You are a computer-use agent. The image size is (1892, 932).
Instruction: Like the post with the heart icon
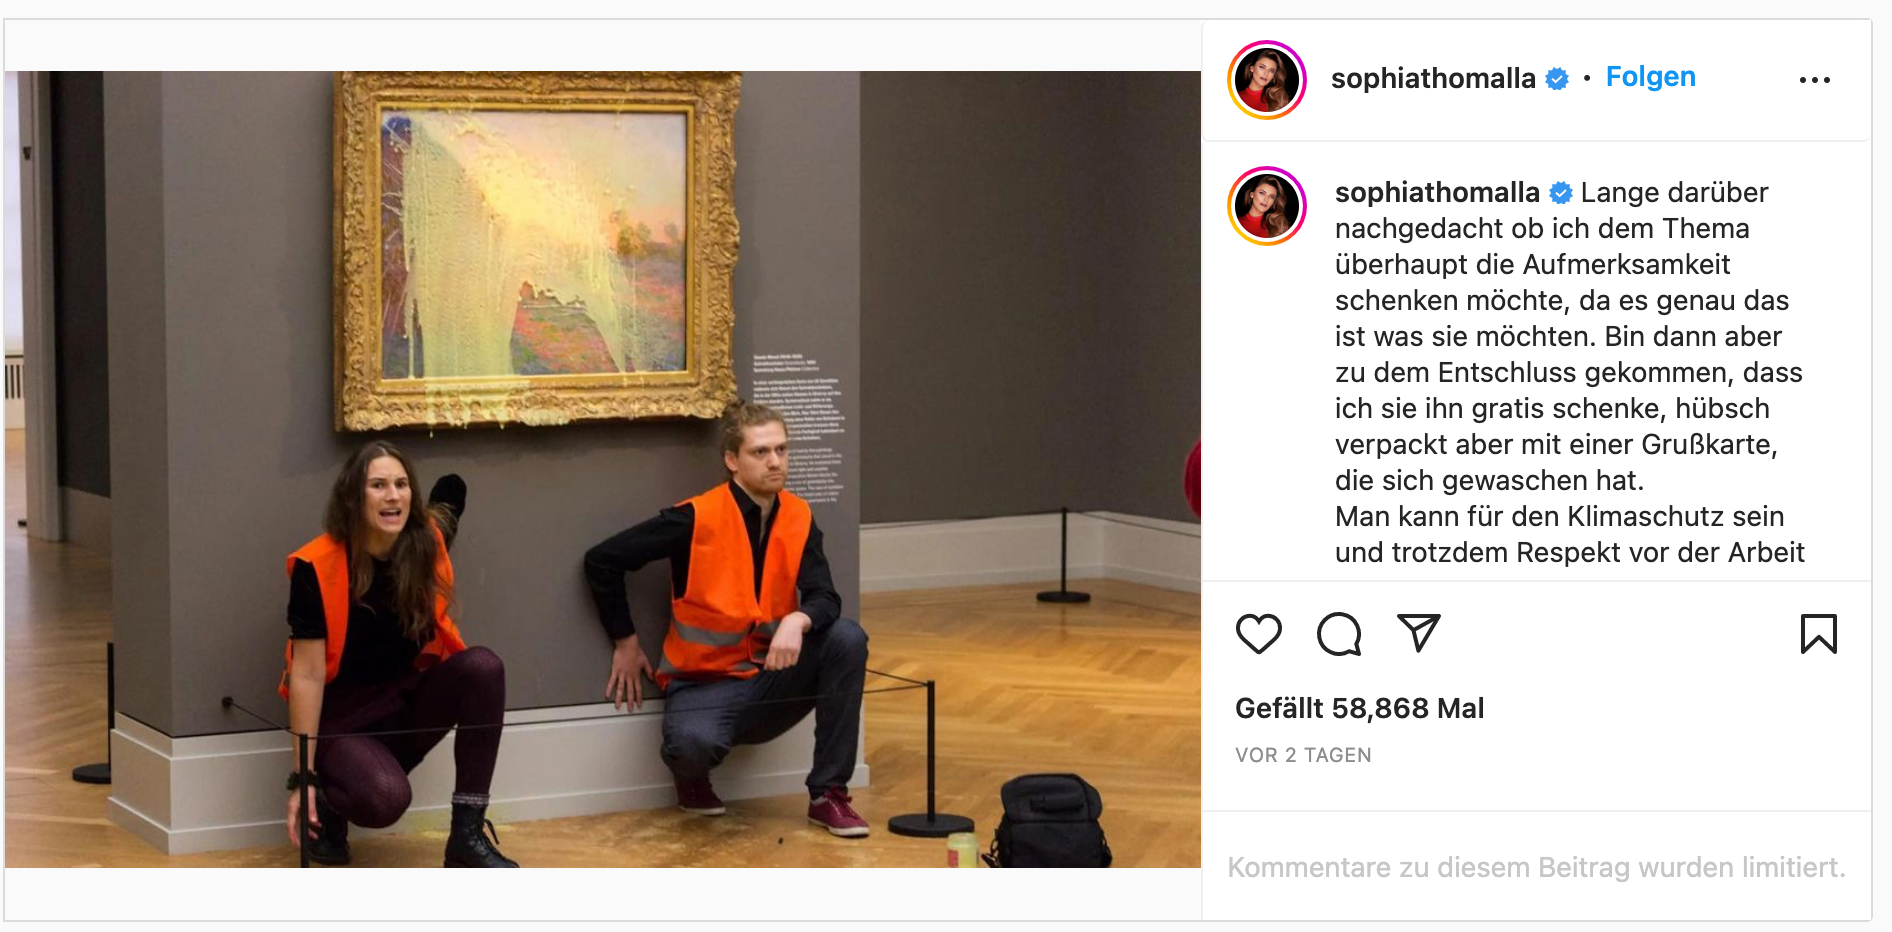pyautogui.click(x=1258, y=634)
